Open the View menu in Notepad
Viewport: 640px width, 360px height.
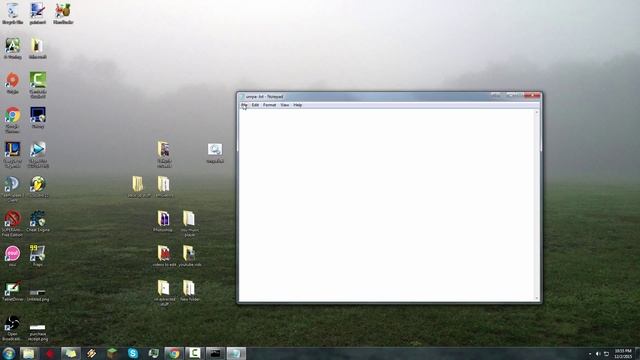click(285, 105)
